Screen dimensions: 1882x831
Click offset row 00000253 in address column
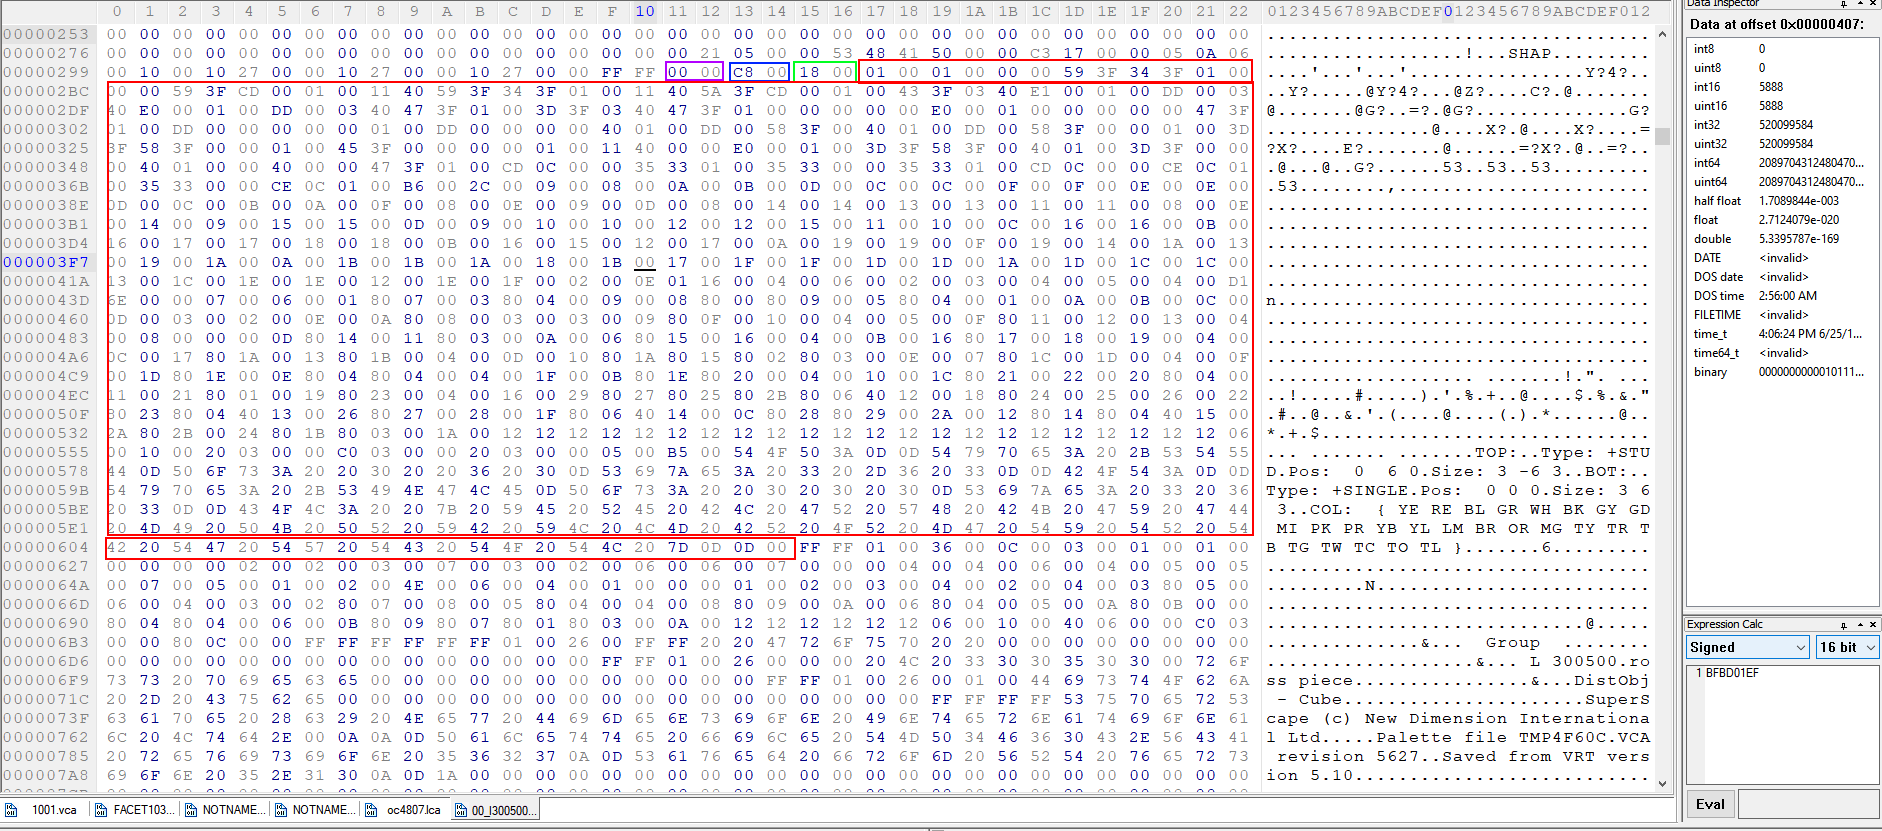tap(46, 34)
